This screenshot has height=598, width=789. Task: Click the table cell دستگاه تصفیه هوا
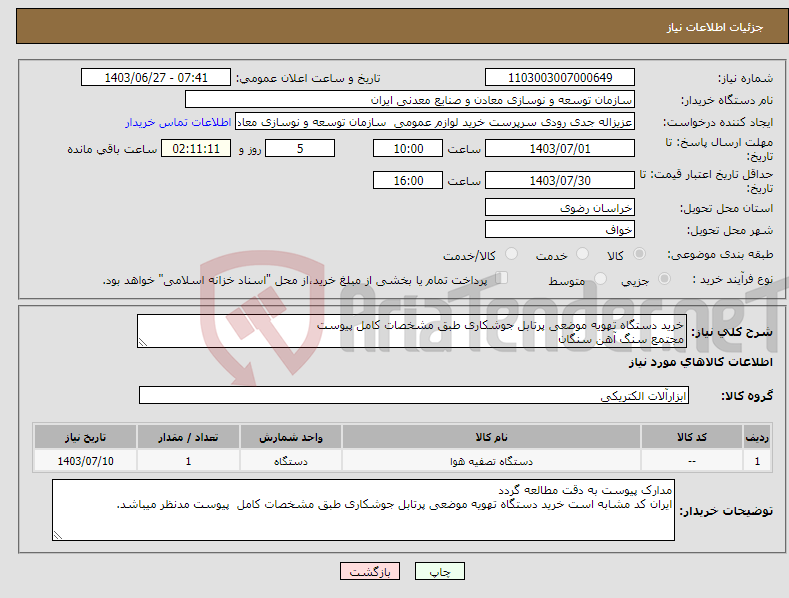coord(491,461)
